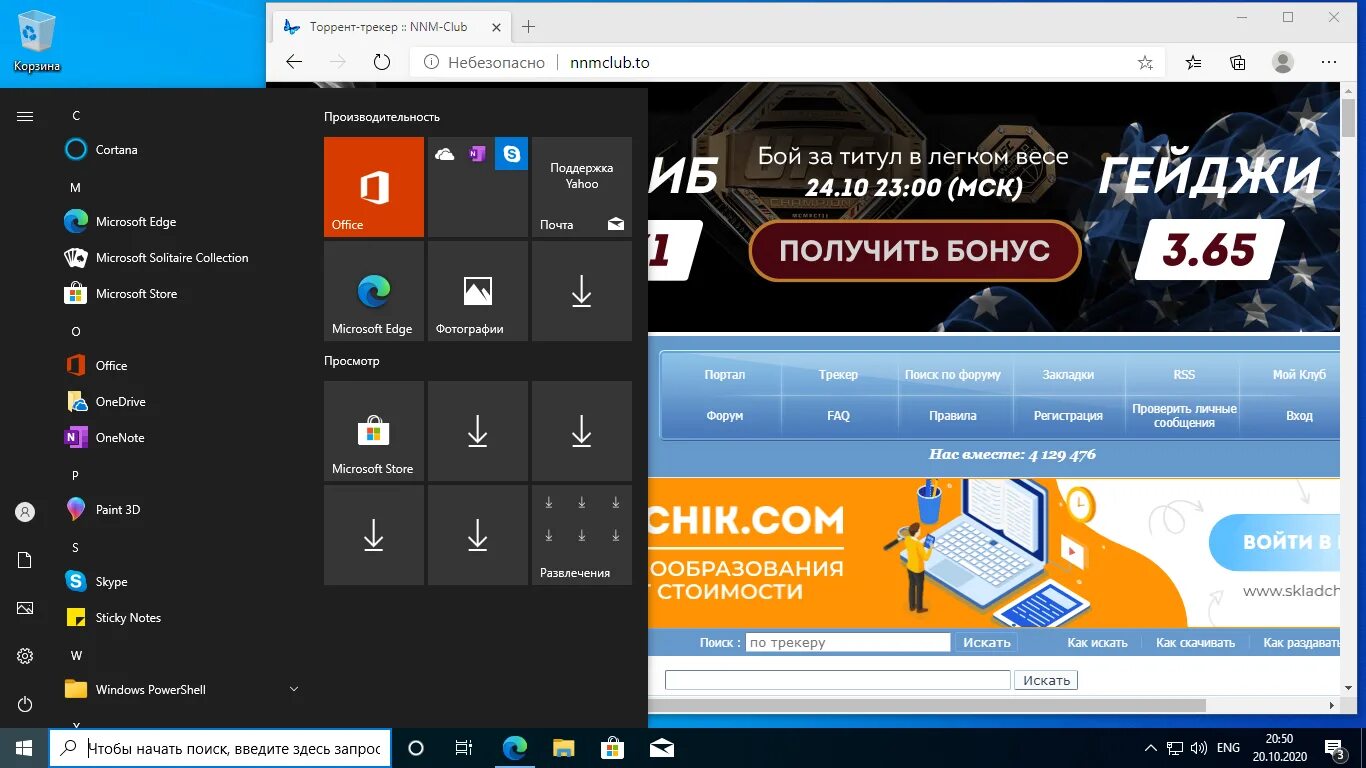
Task: Click the taskbar search box
Action: coord(220,748)
